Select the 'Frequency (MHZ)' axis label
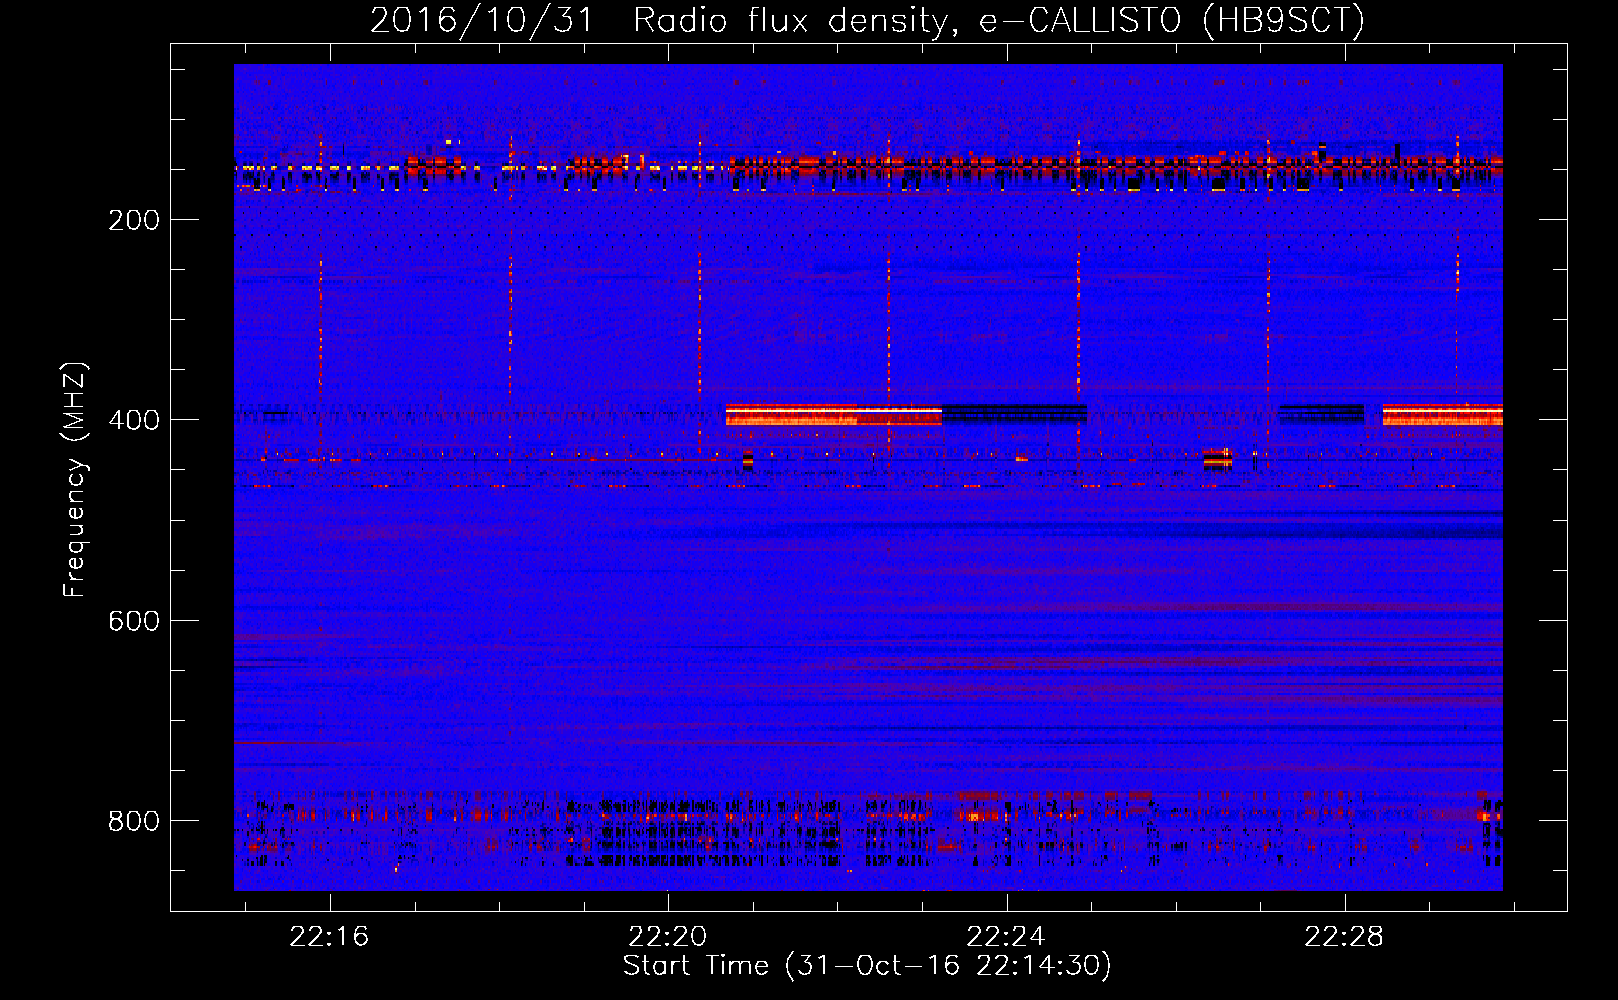 point(75,480)
